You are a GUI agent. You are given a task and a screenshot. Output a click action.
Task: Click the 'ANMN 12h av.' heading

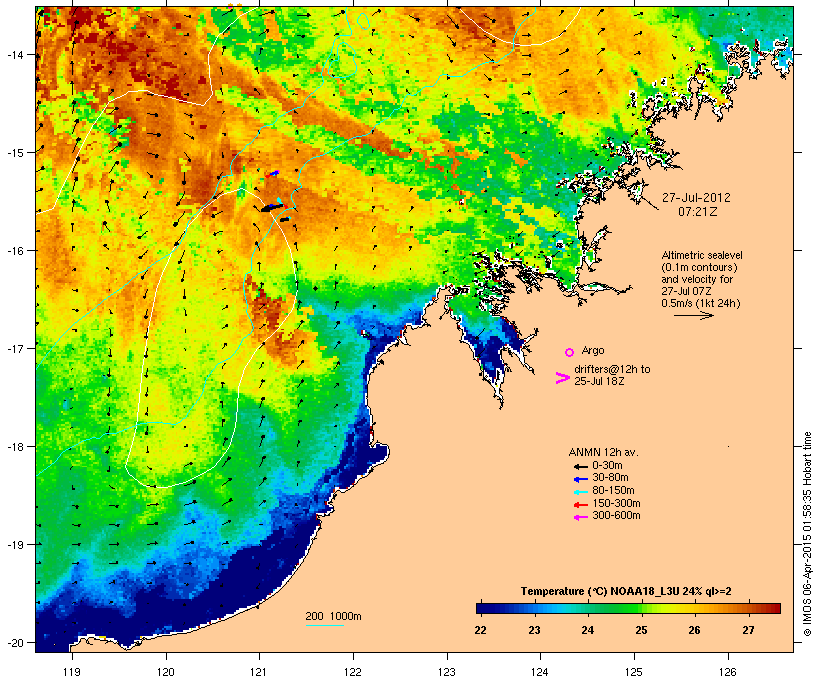pyautogui.click(x=603, y=452)
